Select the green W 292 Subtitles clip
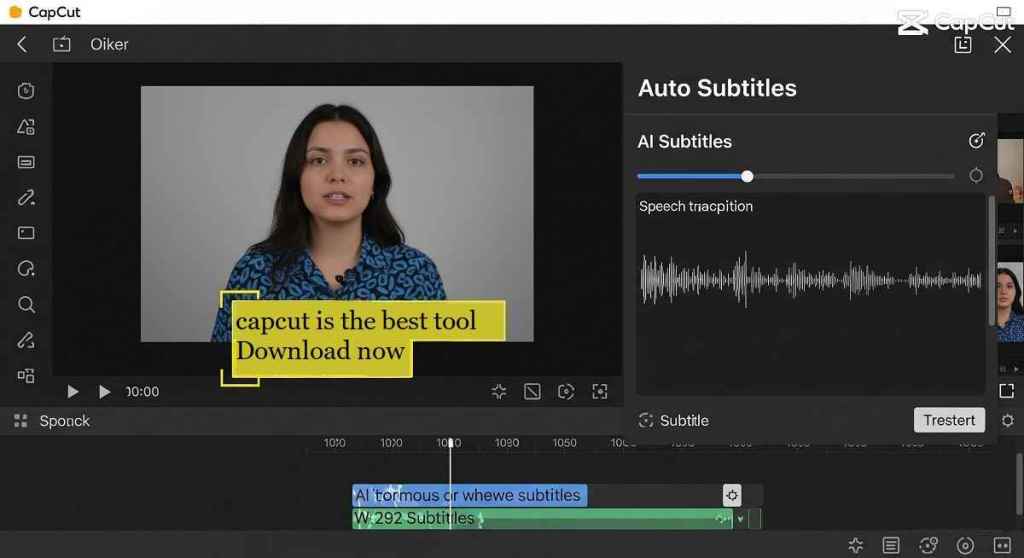The height and width of the screenshot is (558, 1024). [x=542, y=519]
